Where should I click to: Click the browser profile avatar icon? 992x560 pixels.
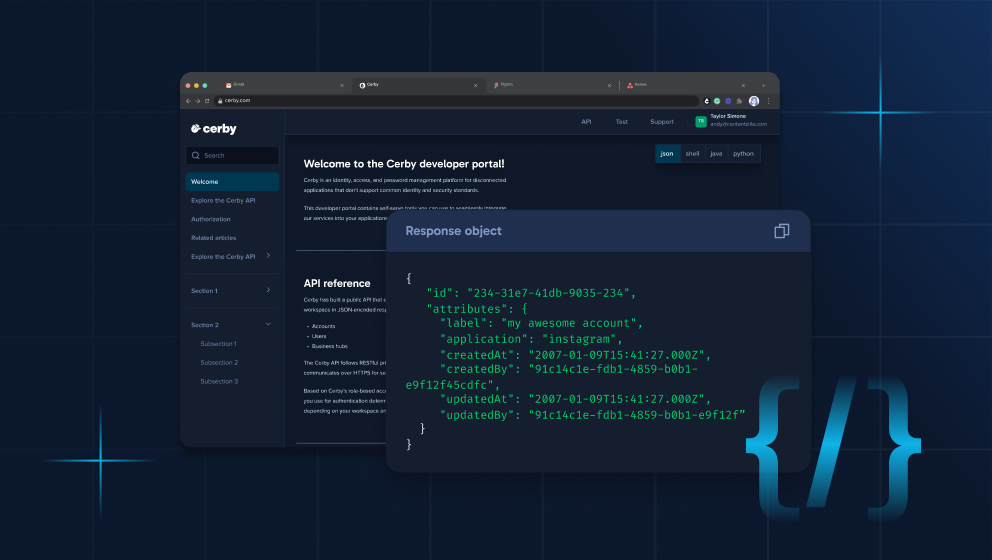tap(754, 101)
